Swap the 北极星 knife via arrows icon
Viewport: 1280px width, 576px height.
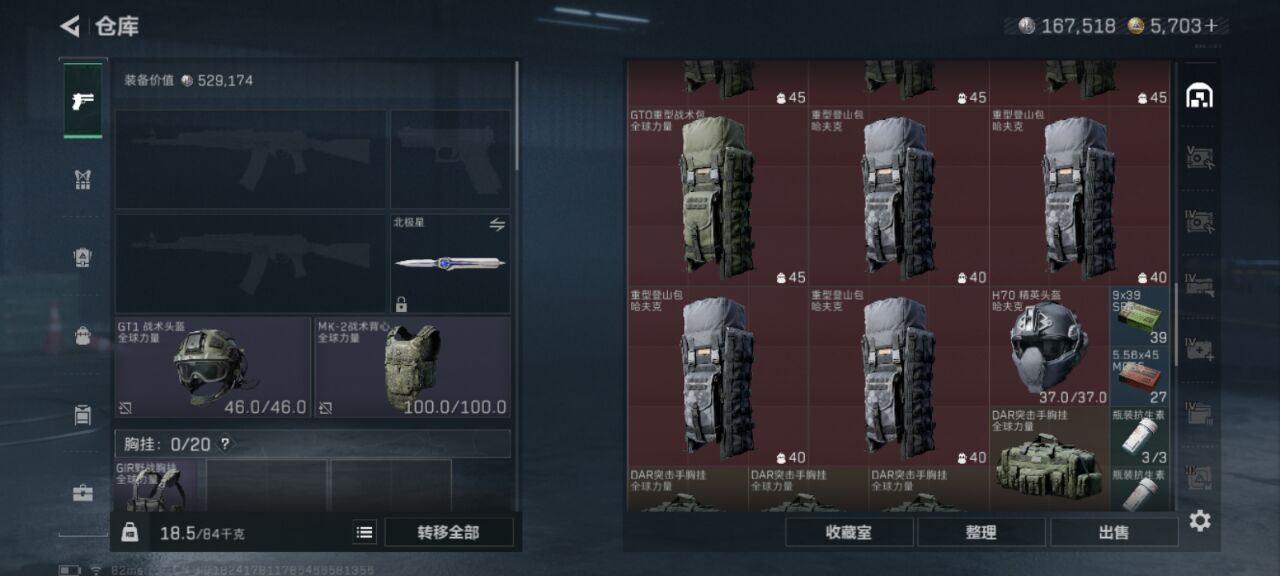coord(497,225)
